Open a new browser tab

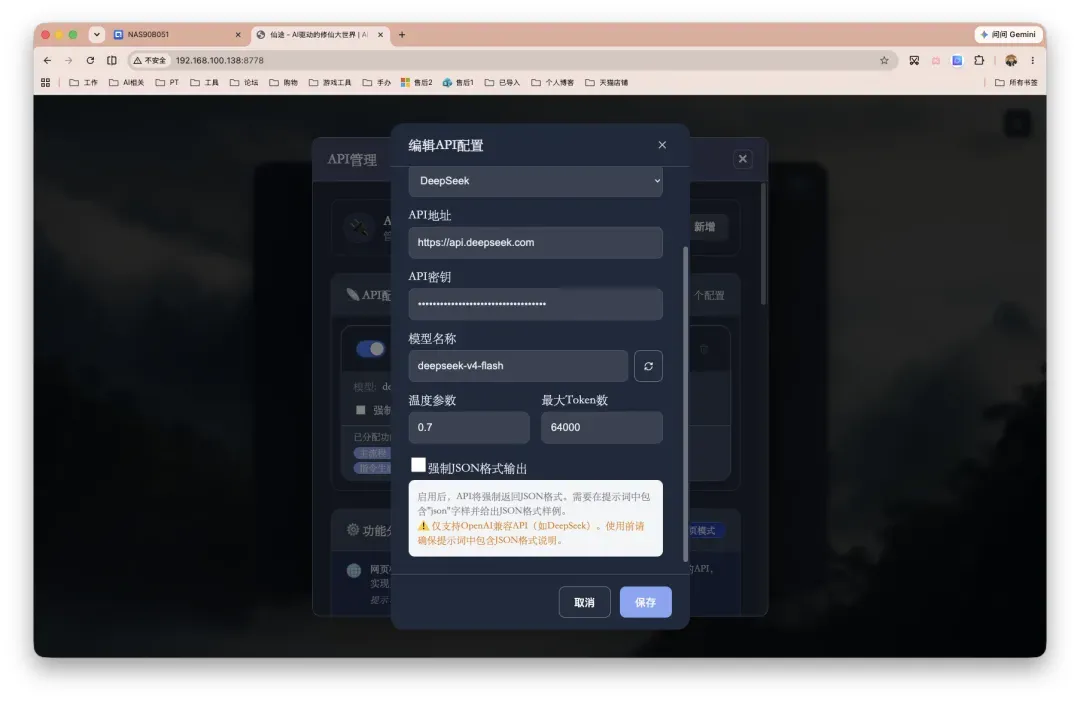pyautogui.click(x=402, y=34)
